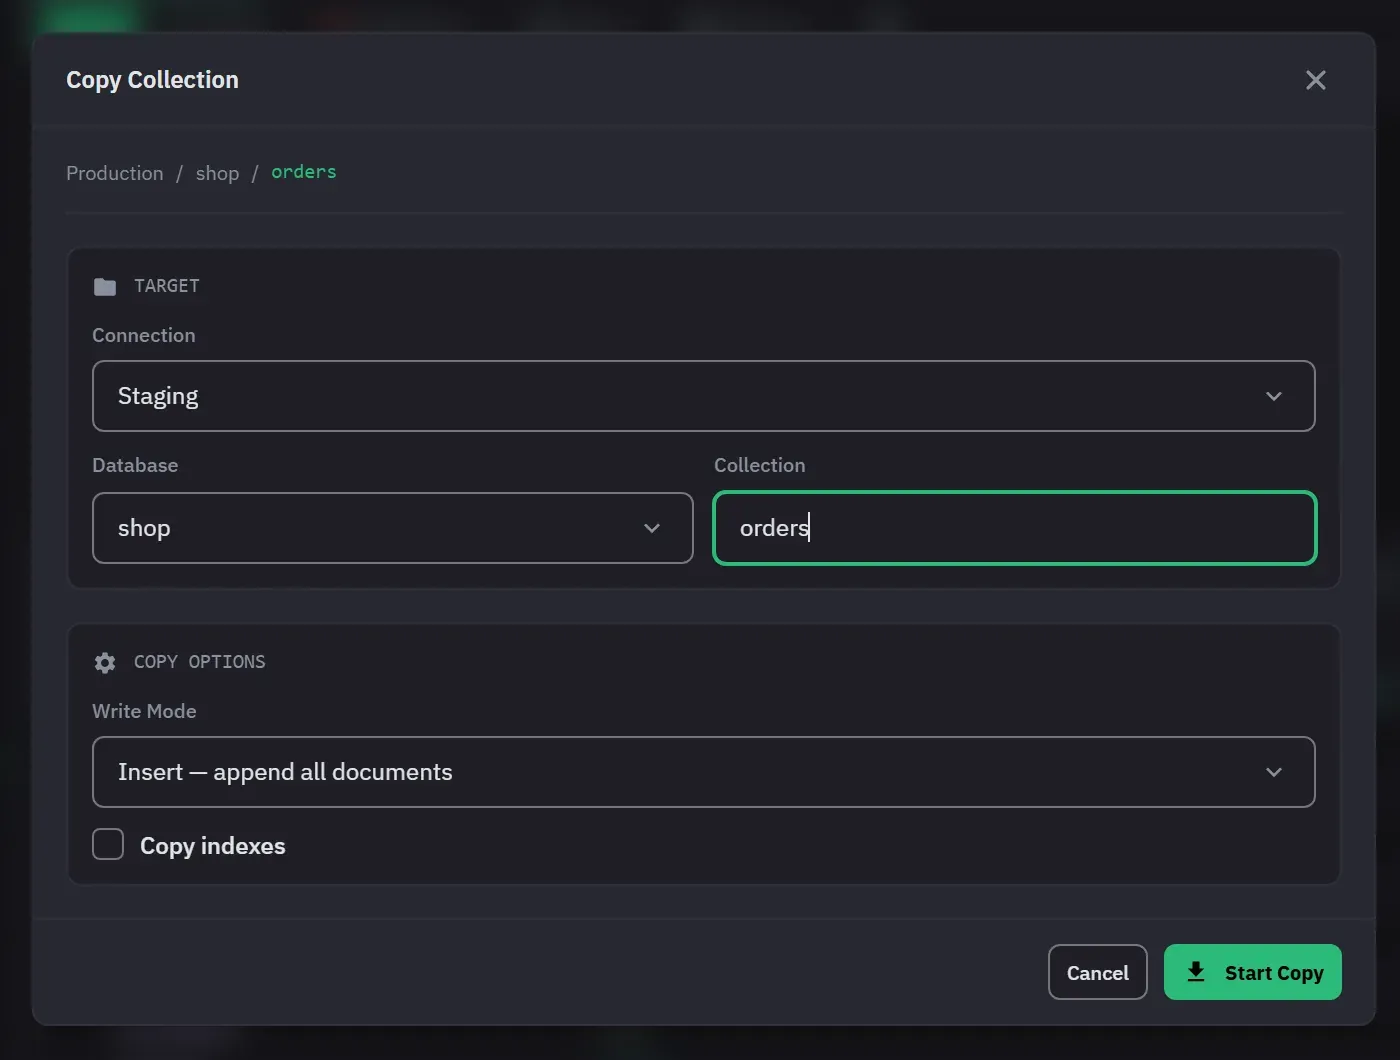1400x1060 pixels.
Task: Click the COPY OPTIONS section heading
Action: click(200, 662)
